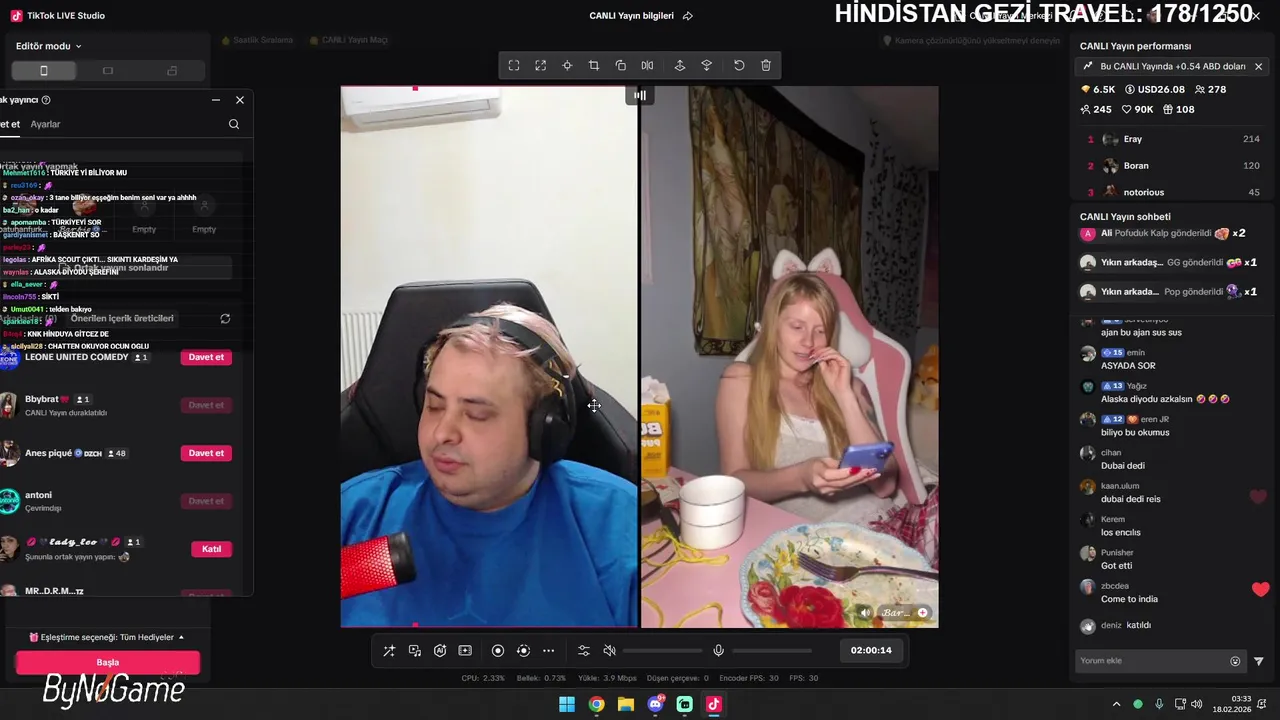Open Discord from taskbar

[x=655, y=704]
